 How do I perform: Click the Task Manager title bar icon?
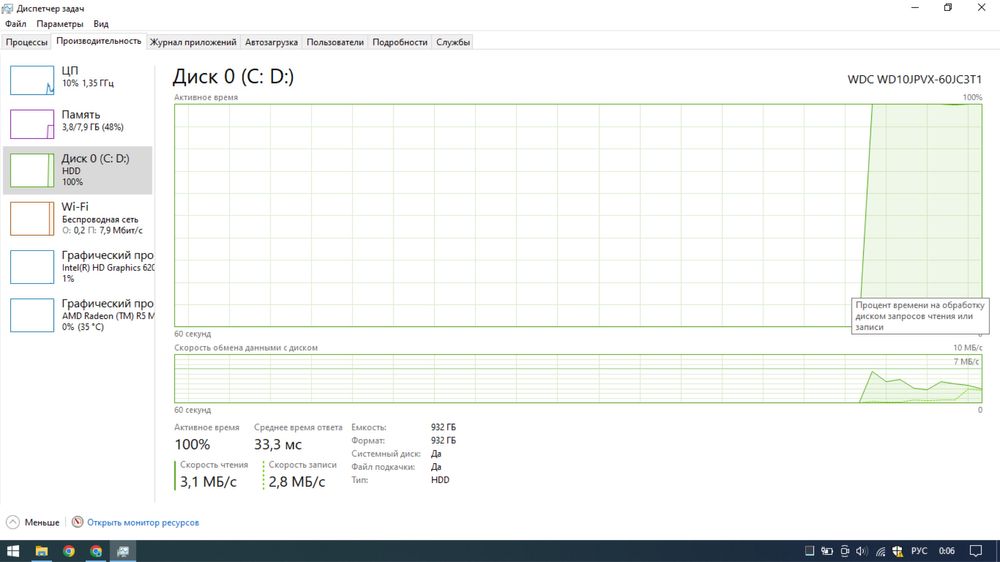tap(7, 8)
